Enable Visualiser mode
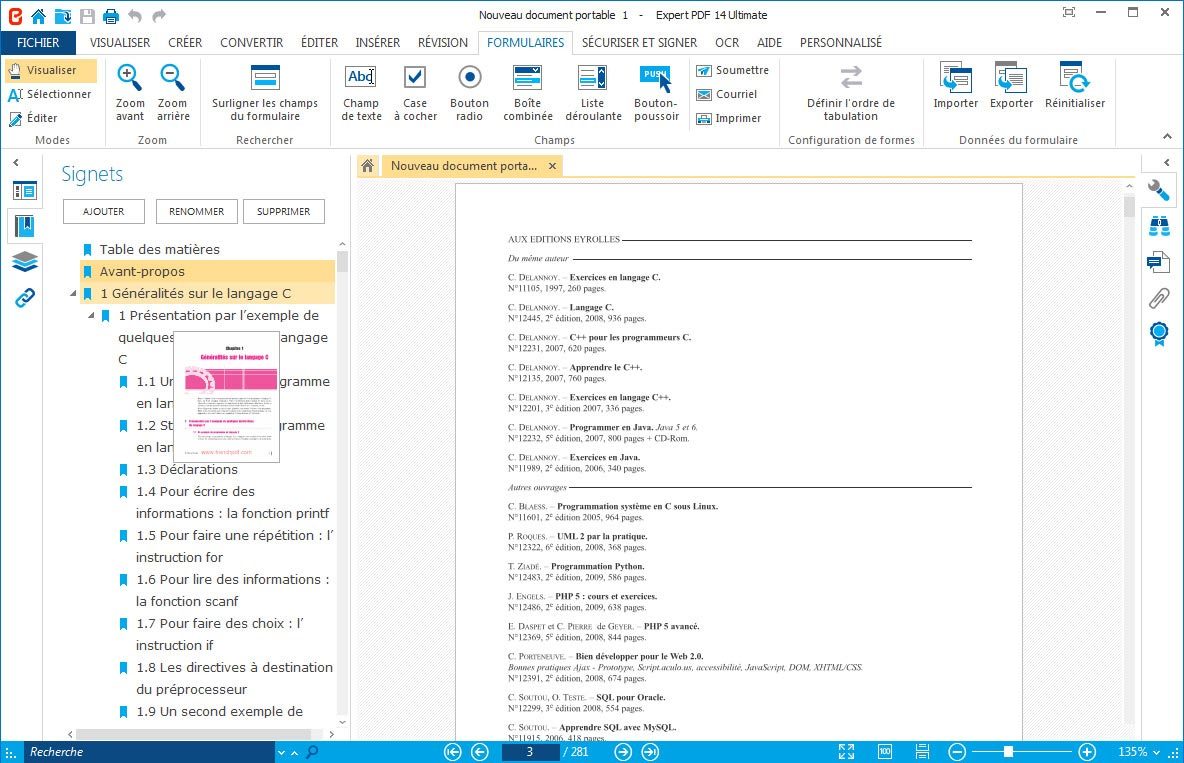This screenshot has height=763, width=1184. [x=51, y=71]
